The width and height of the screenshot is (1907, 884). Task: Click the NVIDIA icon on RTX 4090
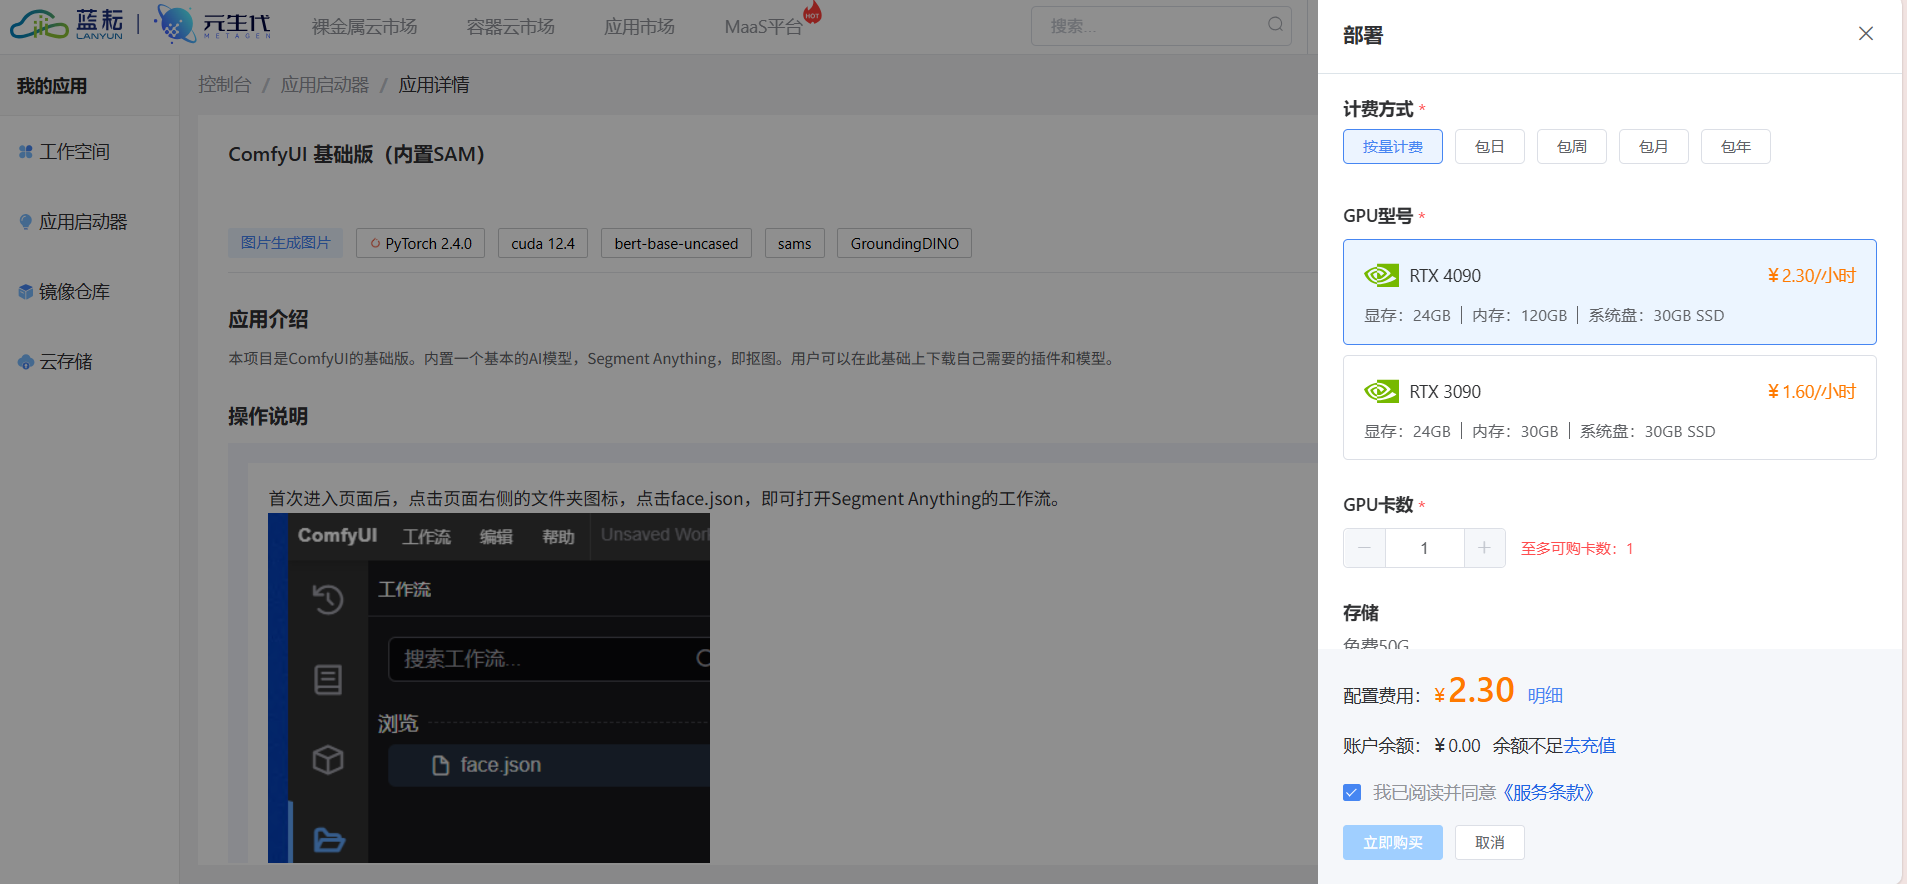click(x=1381, y=275)
